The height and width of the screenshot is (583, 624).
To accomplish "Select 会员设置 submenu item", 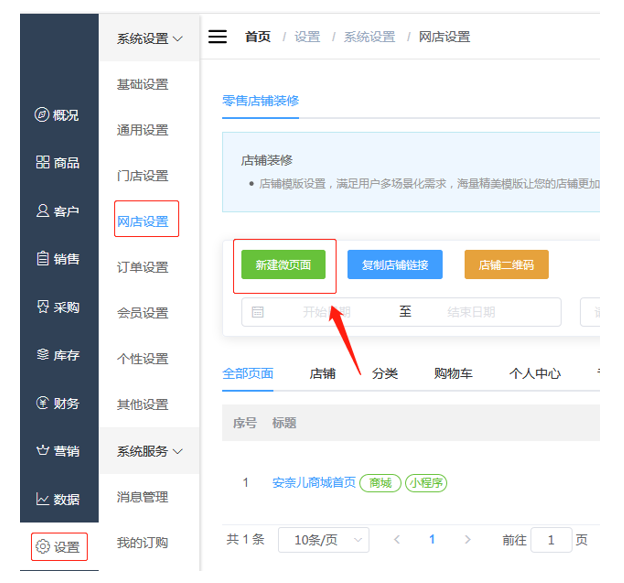I will pyautogui.click(x=142, y=313).
